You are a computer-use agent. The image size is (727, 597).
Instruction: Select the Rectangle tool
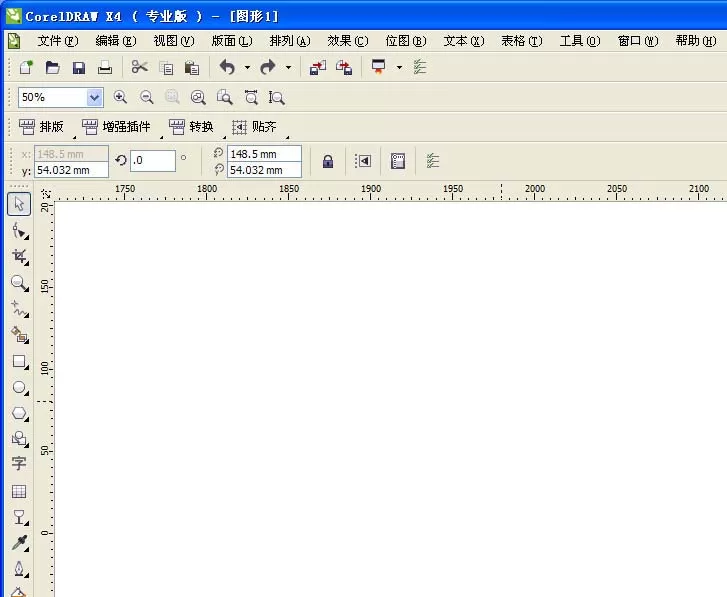click(19, 361)
